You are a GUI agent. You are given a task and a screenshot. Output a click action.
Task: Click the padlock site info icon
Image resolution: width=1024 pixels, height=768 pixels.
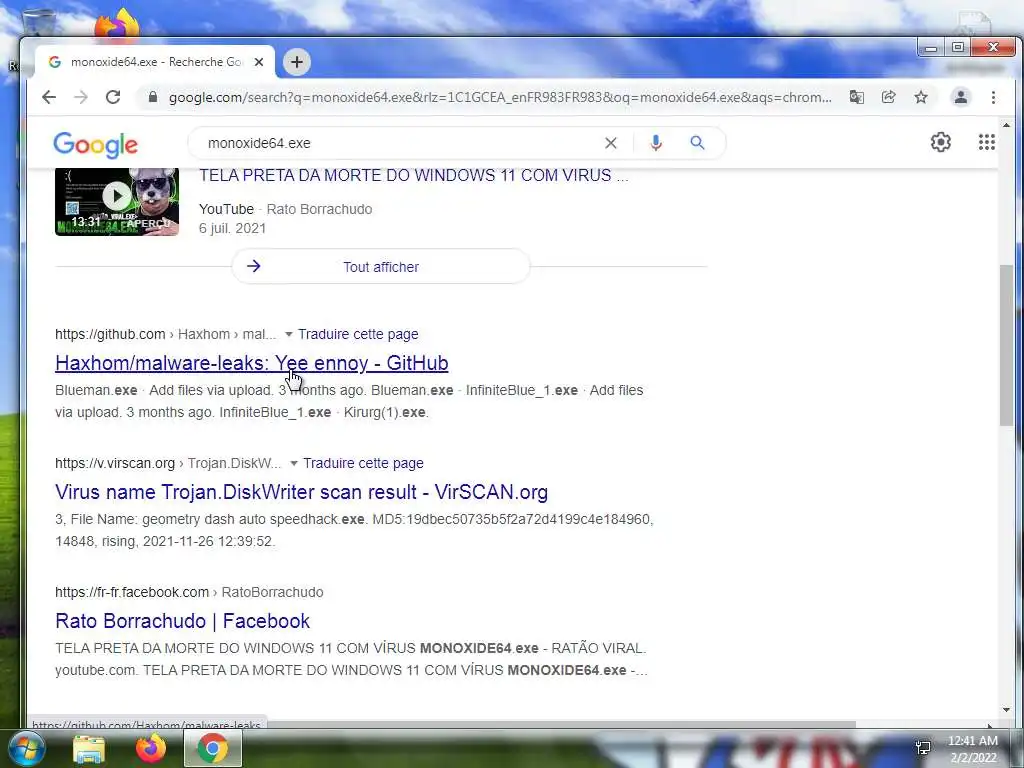[153, 97]
